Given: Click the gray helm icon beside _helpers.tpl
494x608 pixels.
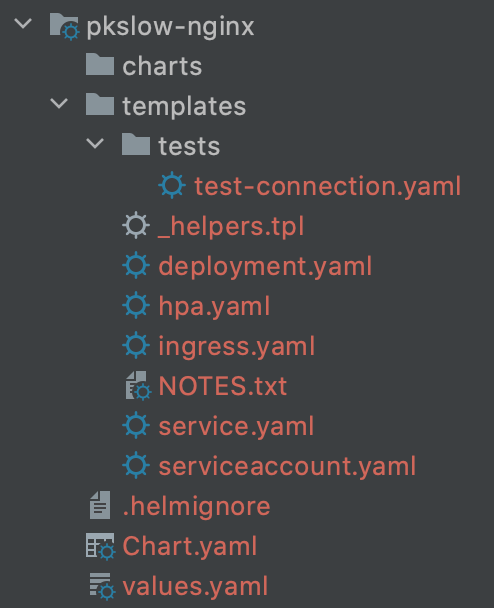Looking at the screenshot, I should 136,225.
